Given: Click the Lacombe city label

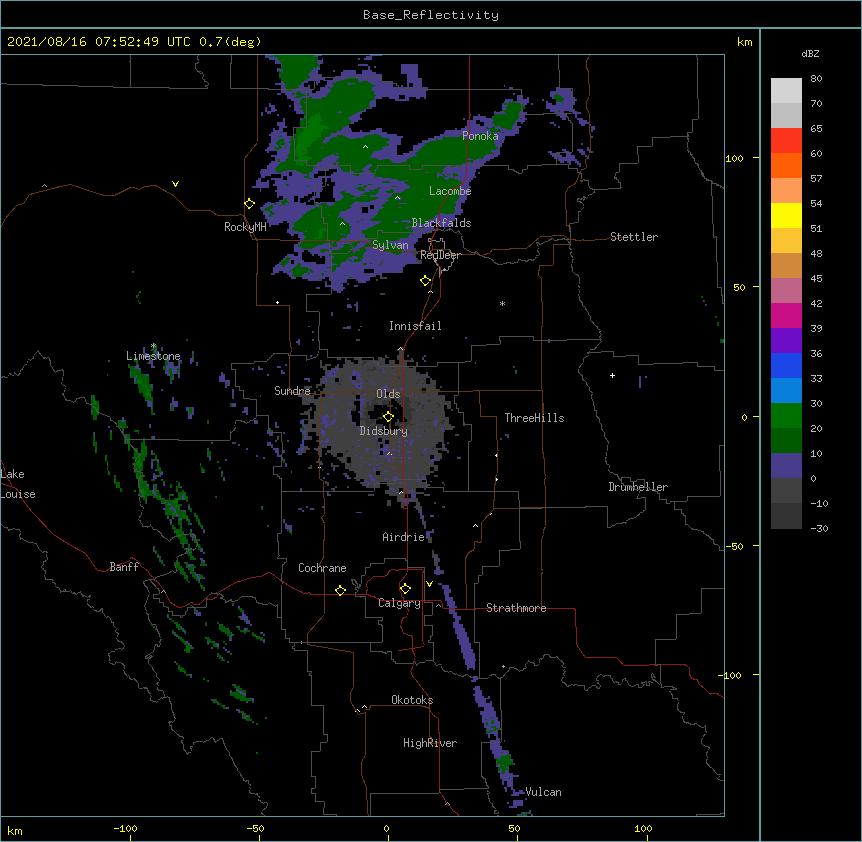Looking at the screenshot, I should click(450, 191).
